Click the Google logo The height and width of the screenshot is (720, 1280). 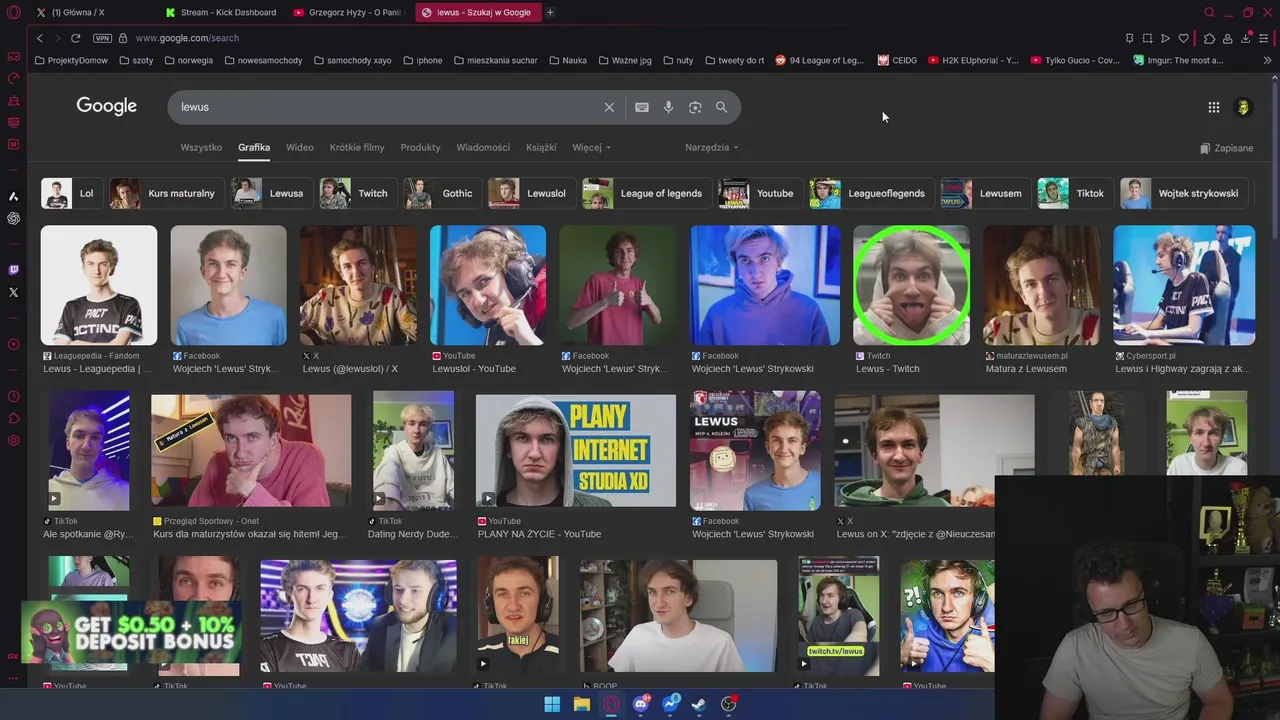(106, 106)
